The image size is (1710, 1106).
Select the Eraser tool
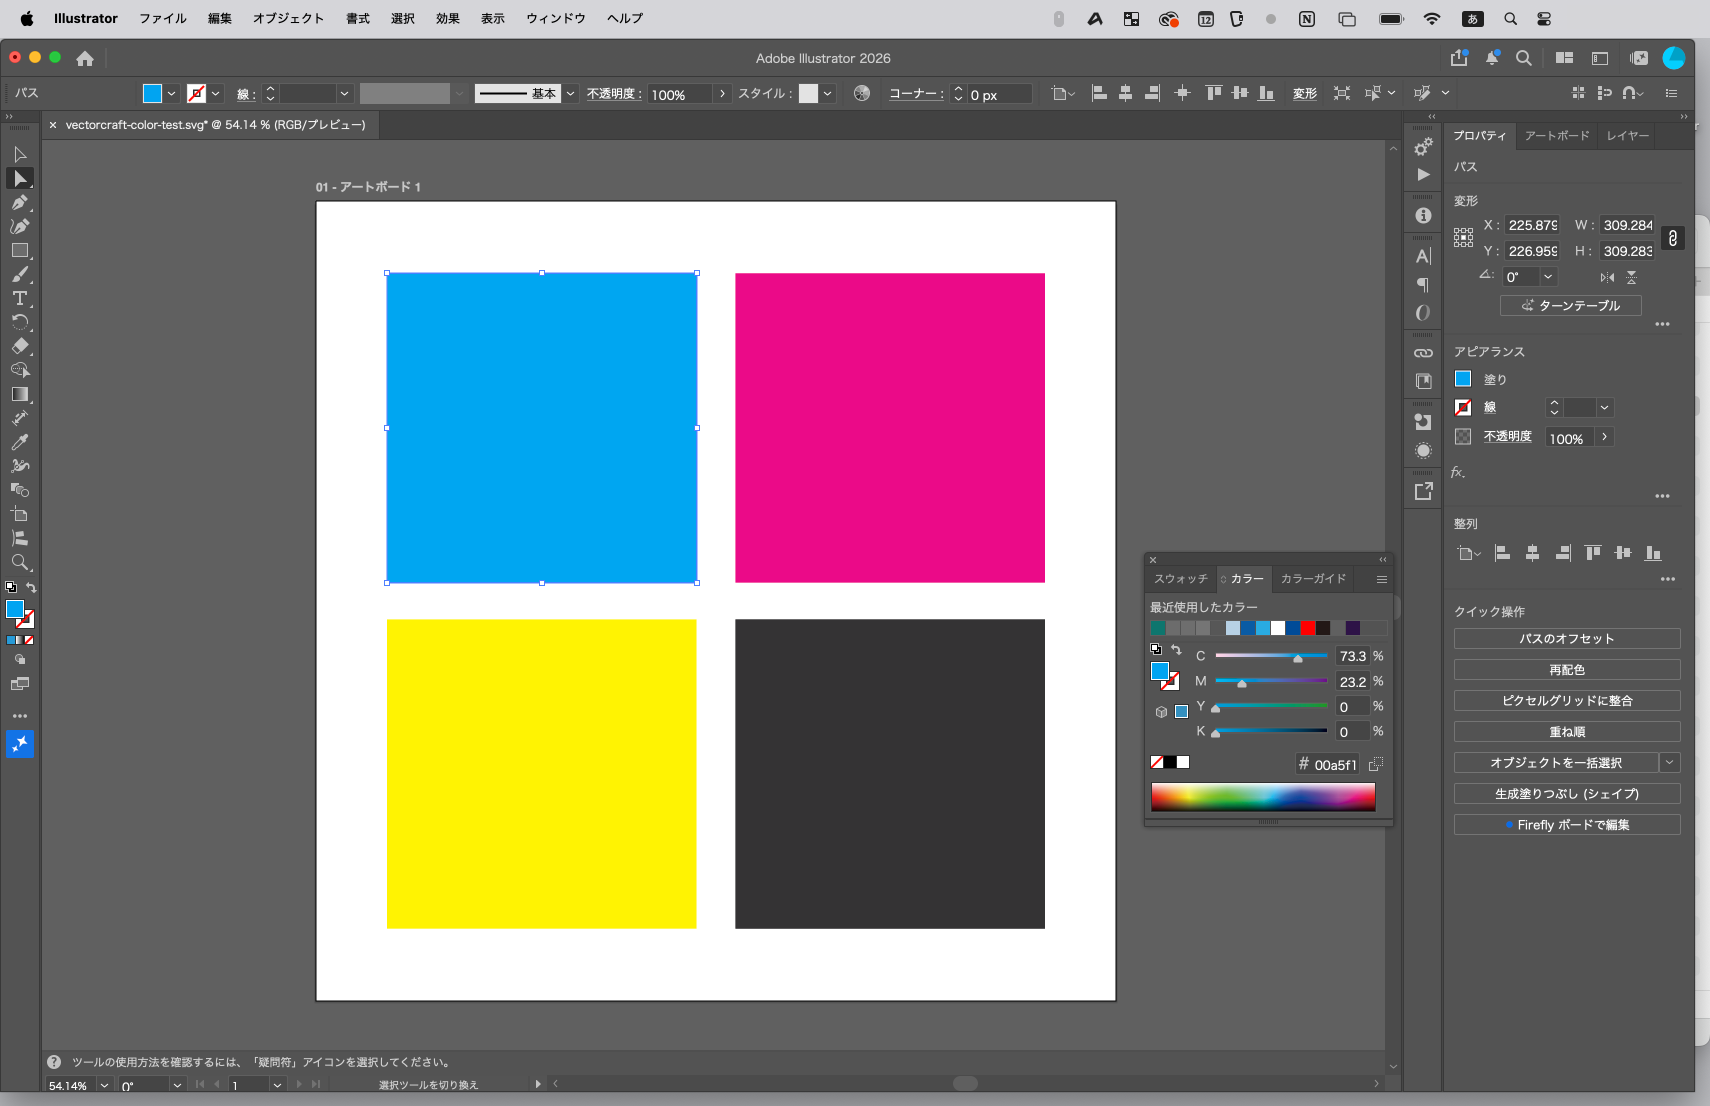19,346
